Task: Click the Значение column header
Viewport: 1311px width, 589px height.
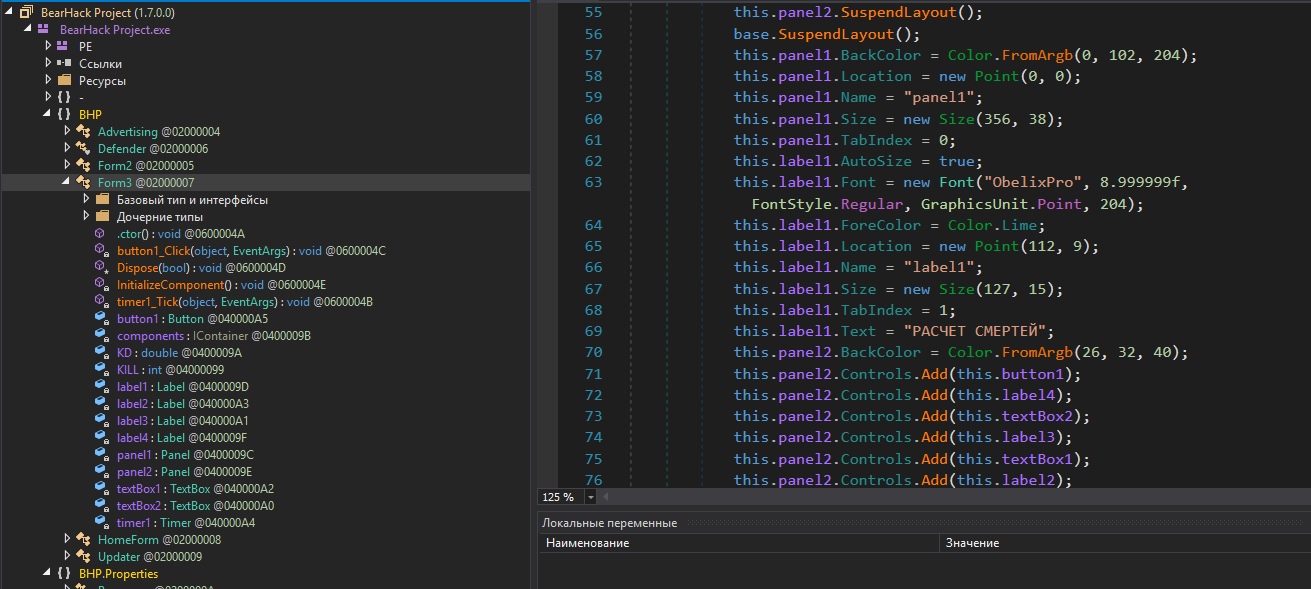Action: coord(972,543)
